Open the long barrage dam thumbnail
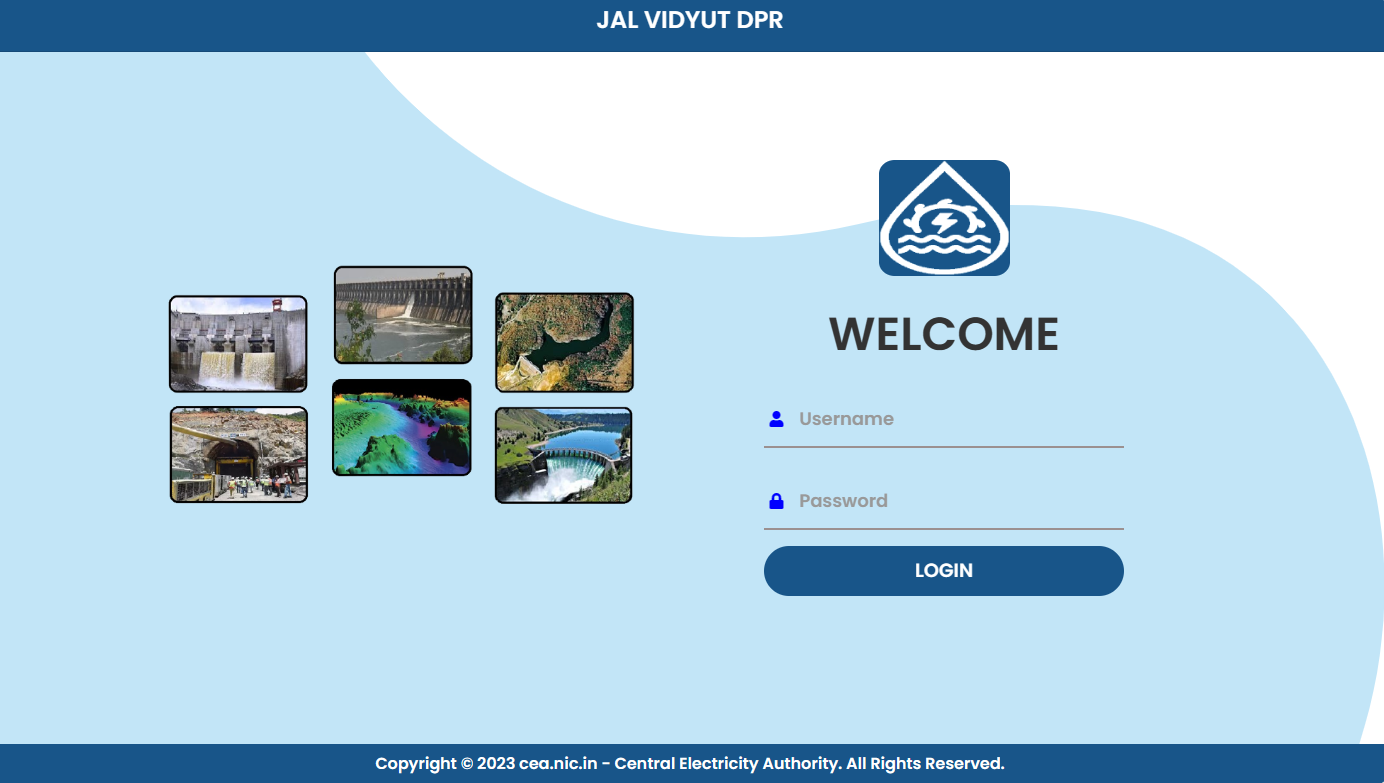This screenshot has height=783, width=1384. pyautogui.click(x=403, y=315)
